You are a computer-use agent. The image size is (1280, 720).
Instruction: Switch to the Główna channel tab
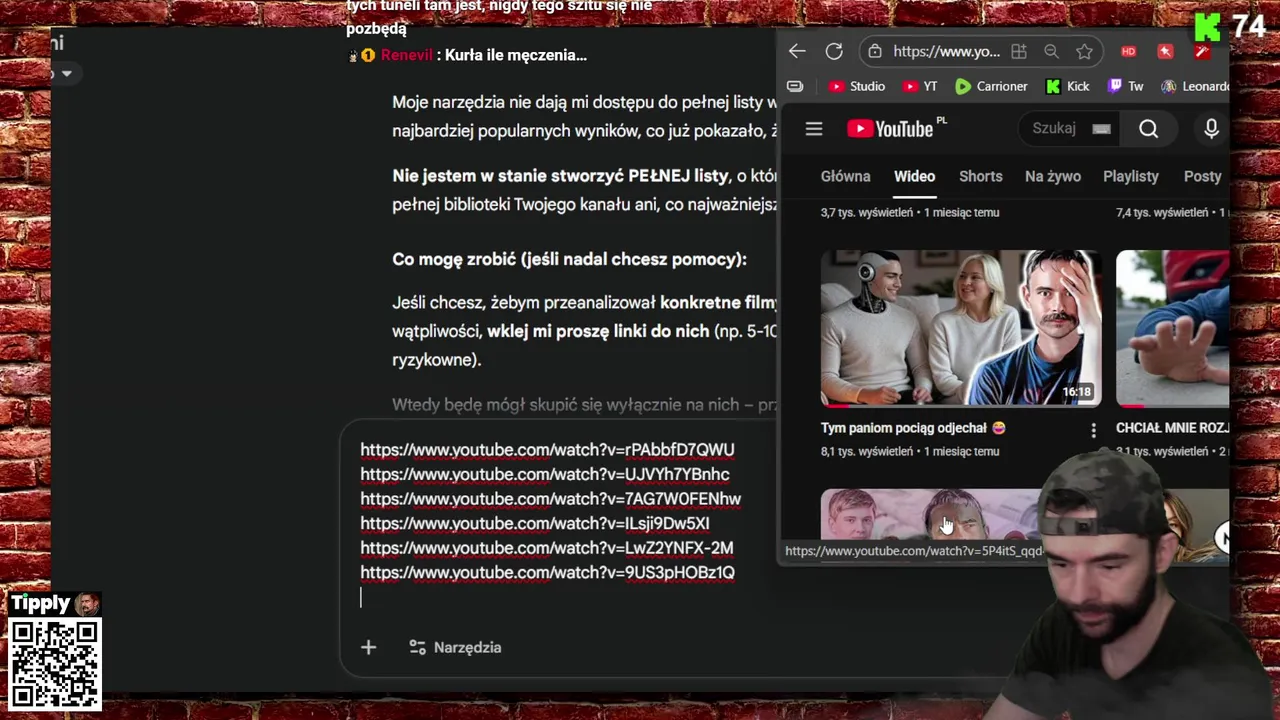pos(845,176)
